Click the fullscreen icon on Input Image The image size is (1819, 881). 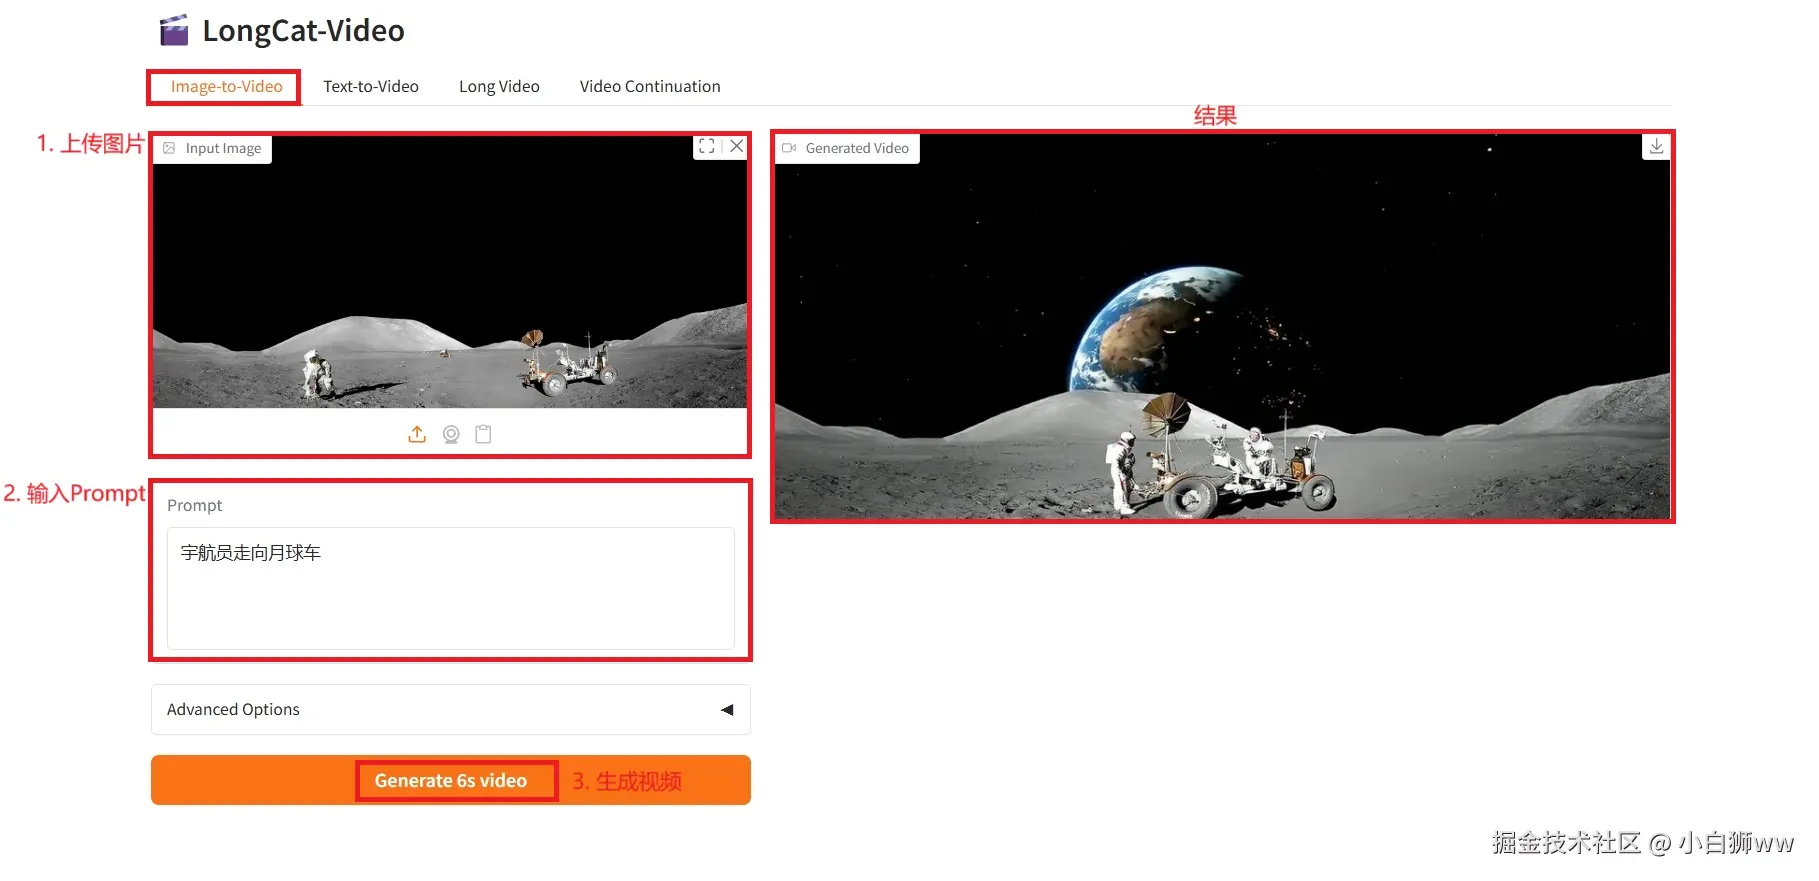pyautogui.click(x=707, y=146)
